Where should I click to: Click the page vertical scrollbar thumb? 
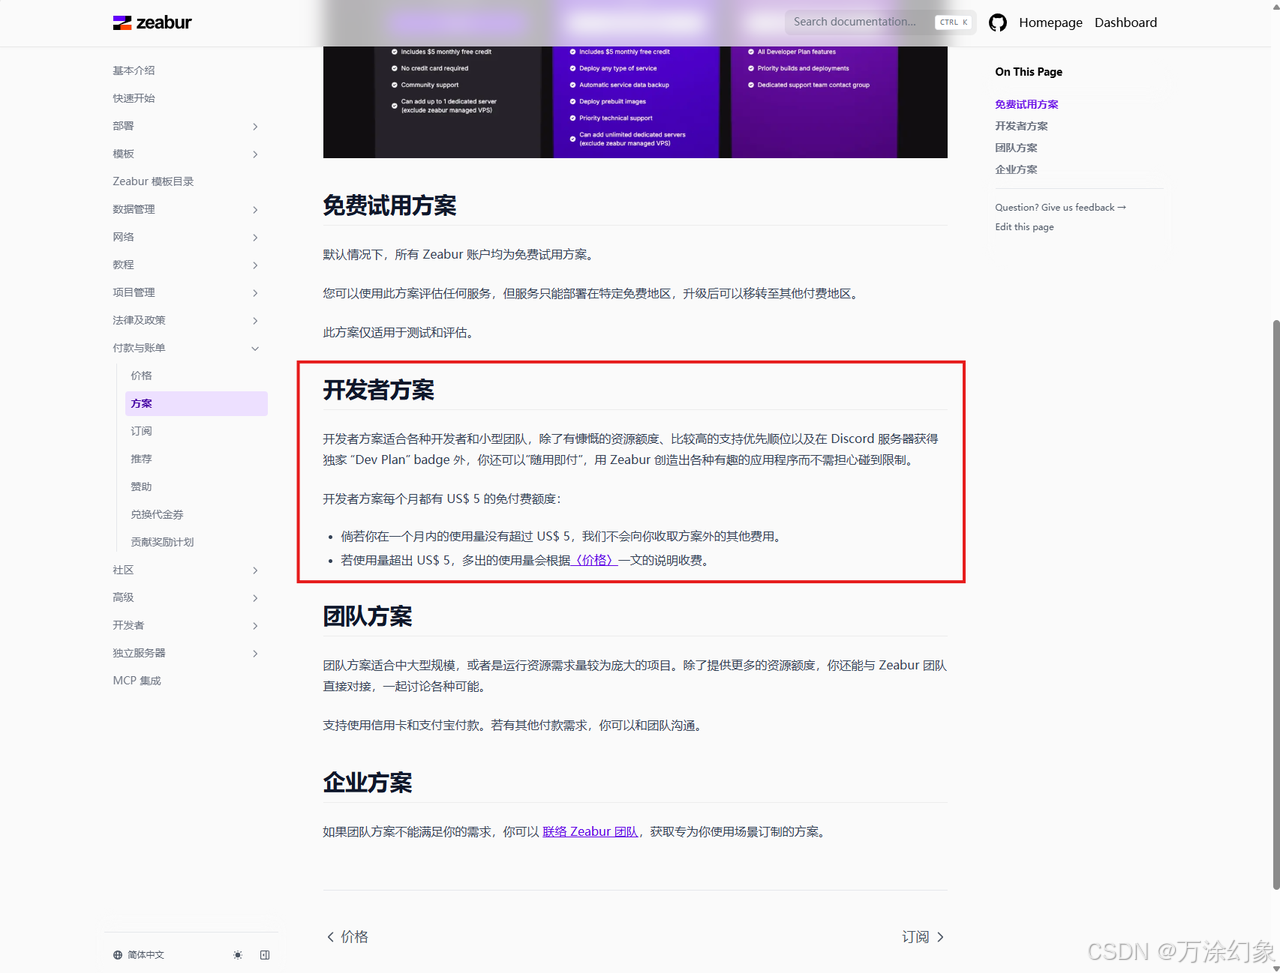[x=1274, y=604]
